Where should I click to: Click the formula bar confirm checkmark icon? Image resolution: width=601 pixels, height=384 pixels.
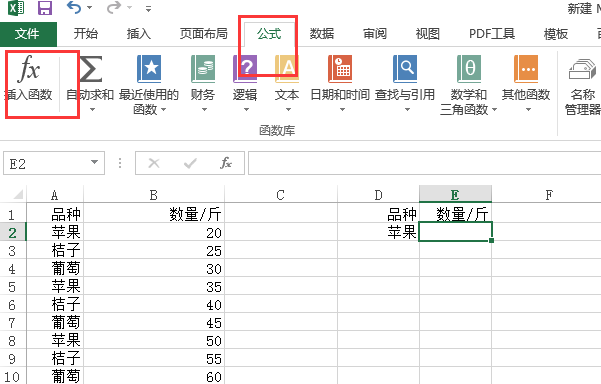point(190,163)
